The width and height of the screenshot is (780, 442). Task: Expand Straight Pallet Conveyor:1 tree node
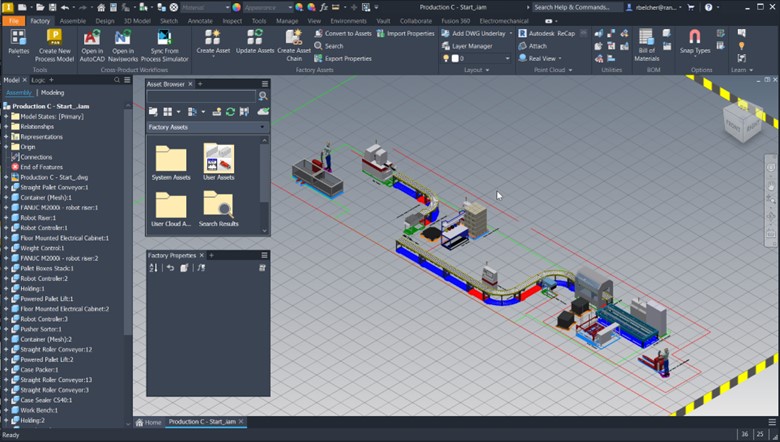tap(6, 187)
